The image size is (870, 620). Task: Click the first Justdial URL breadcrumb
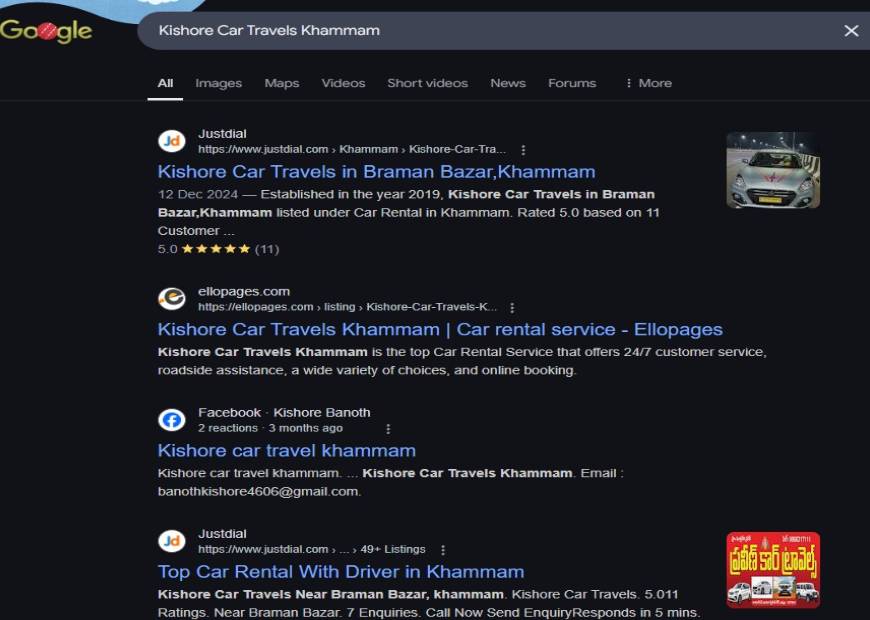click(352, 149)
